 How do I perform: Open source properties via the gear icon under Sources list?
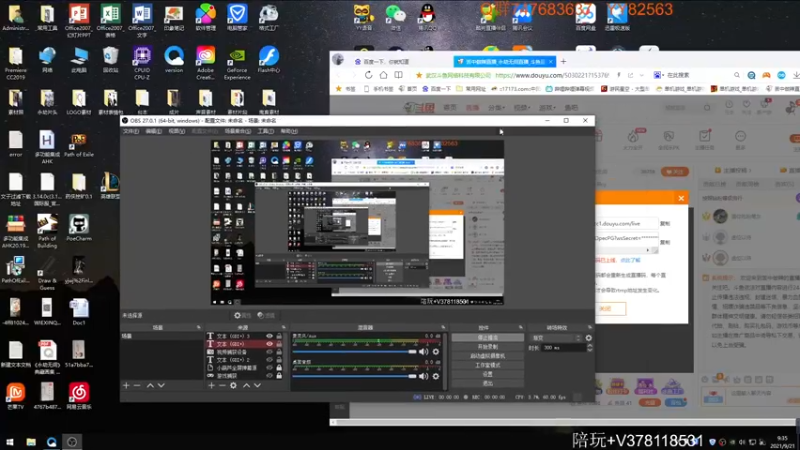pos(233,386)
